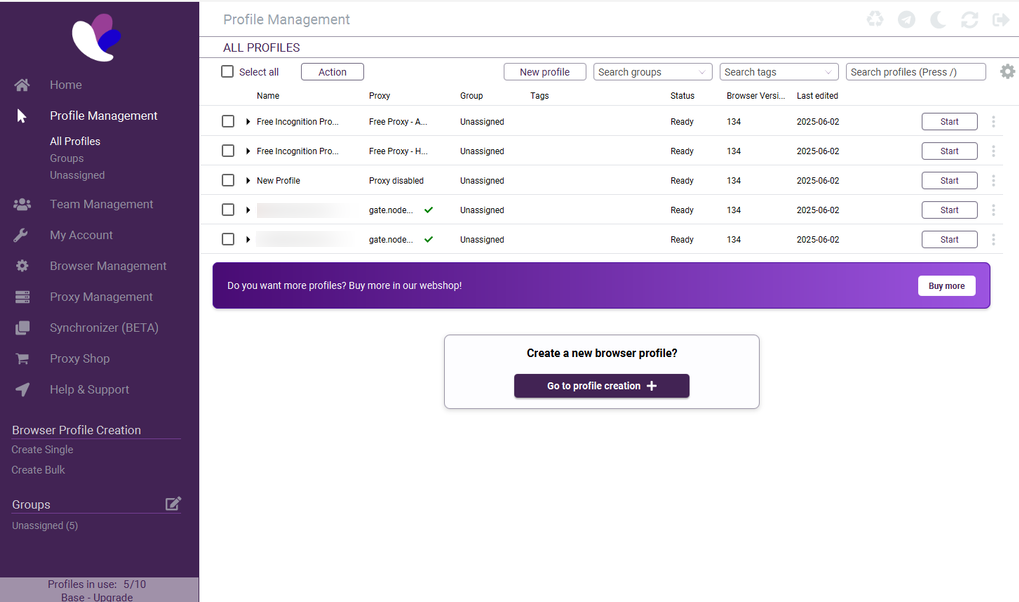The height and width of the screenshot is (602, 1019).
Task: Open the Create Bulk link
Action: pos(38,470)
